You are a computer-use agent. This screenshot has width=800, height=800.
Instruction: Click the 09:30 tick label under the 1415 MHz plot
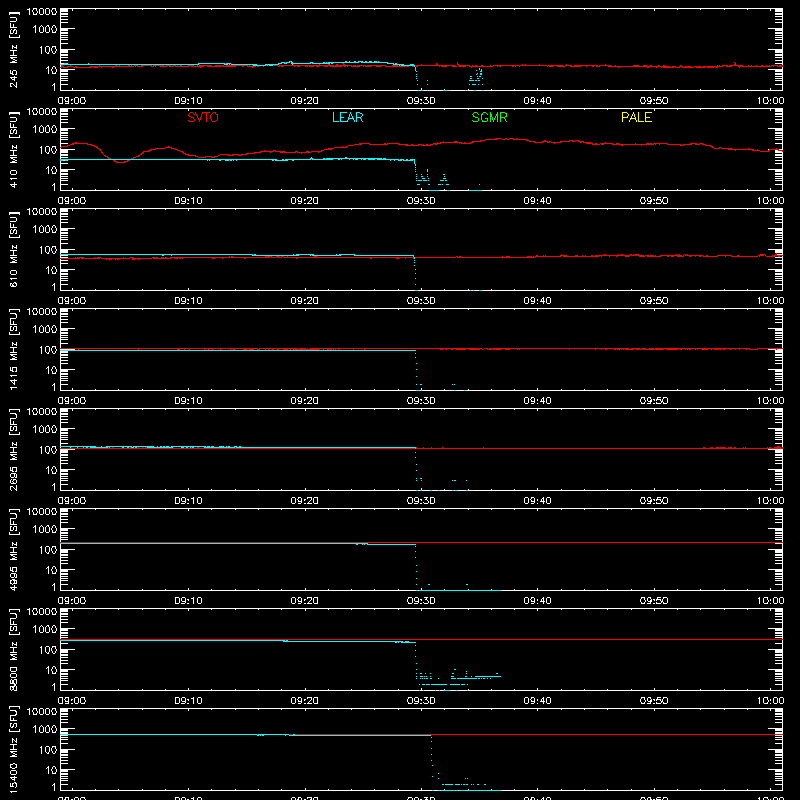tap(421, 401)
